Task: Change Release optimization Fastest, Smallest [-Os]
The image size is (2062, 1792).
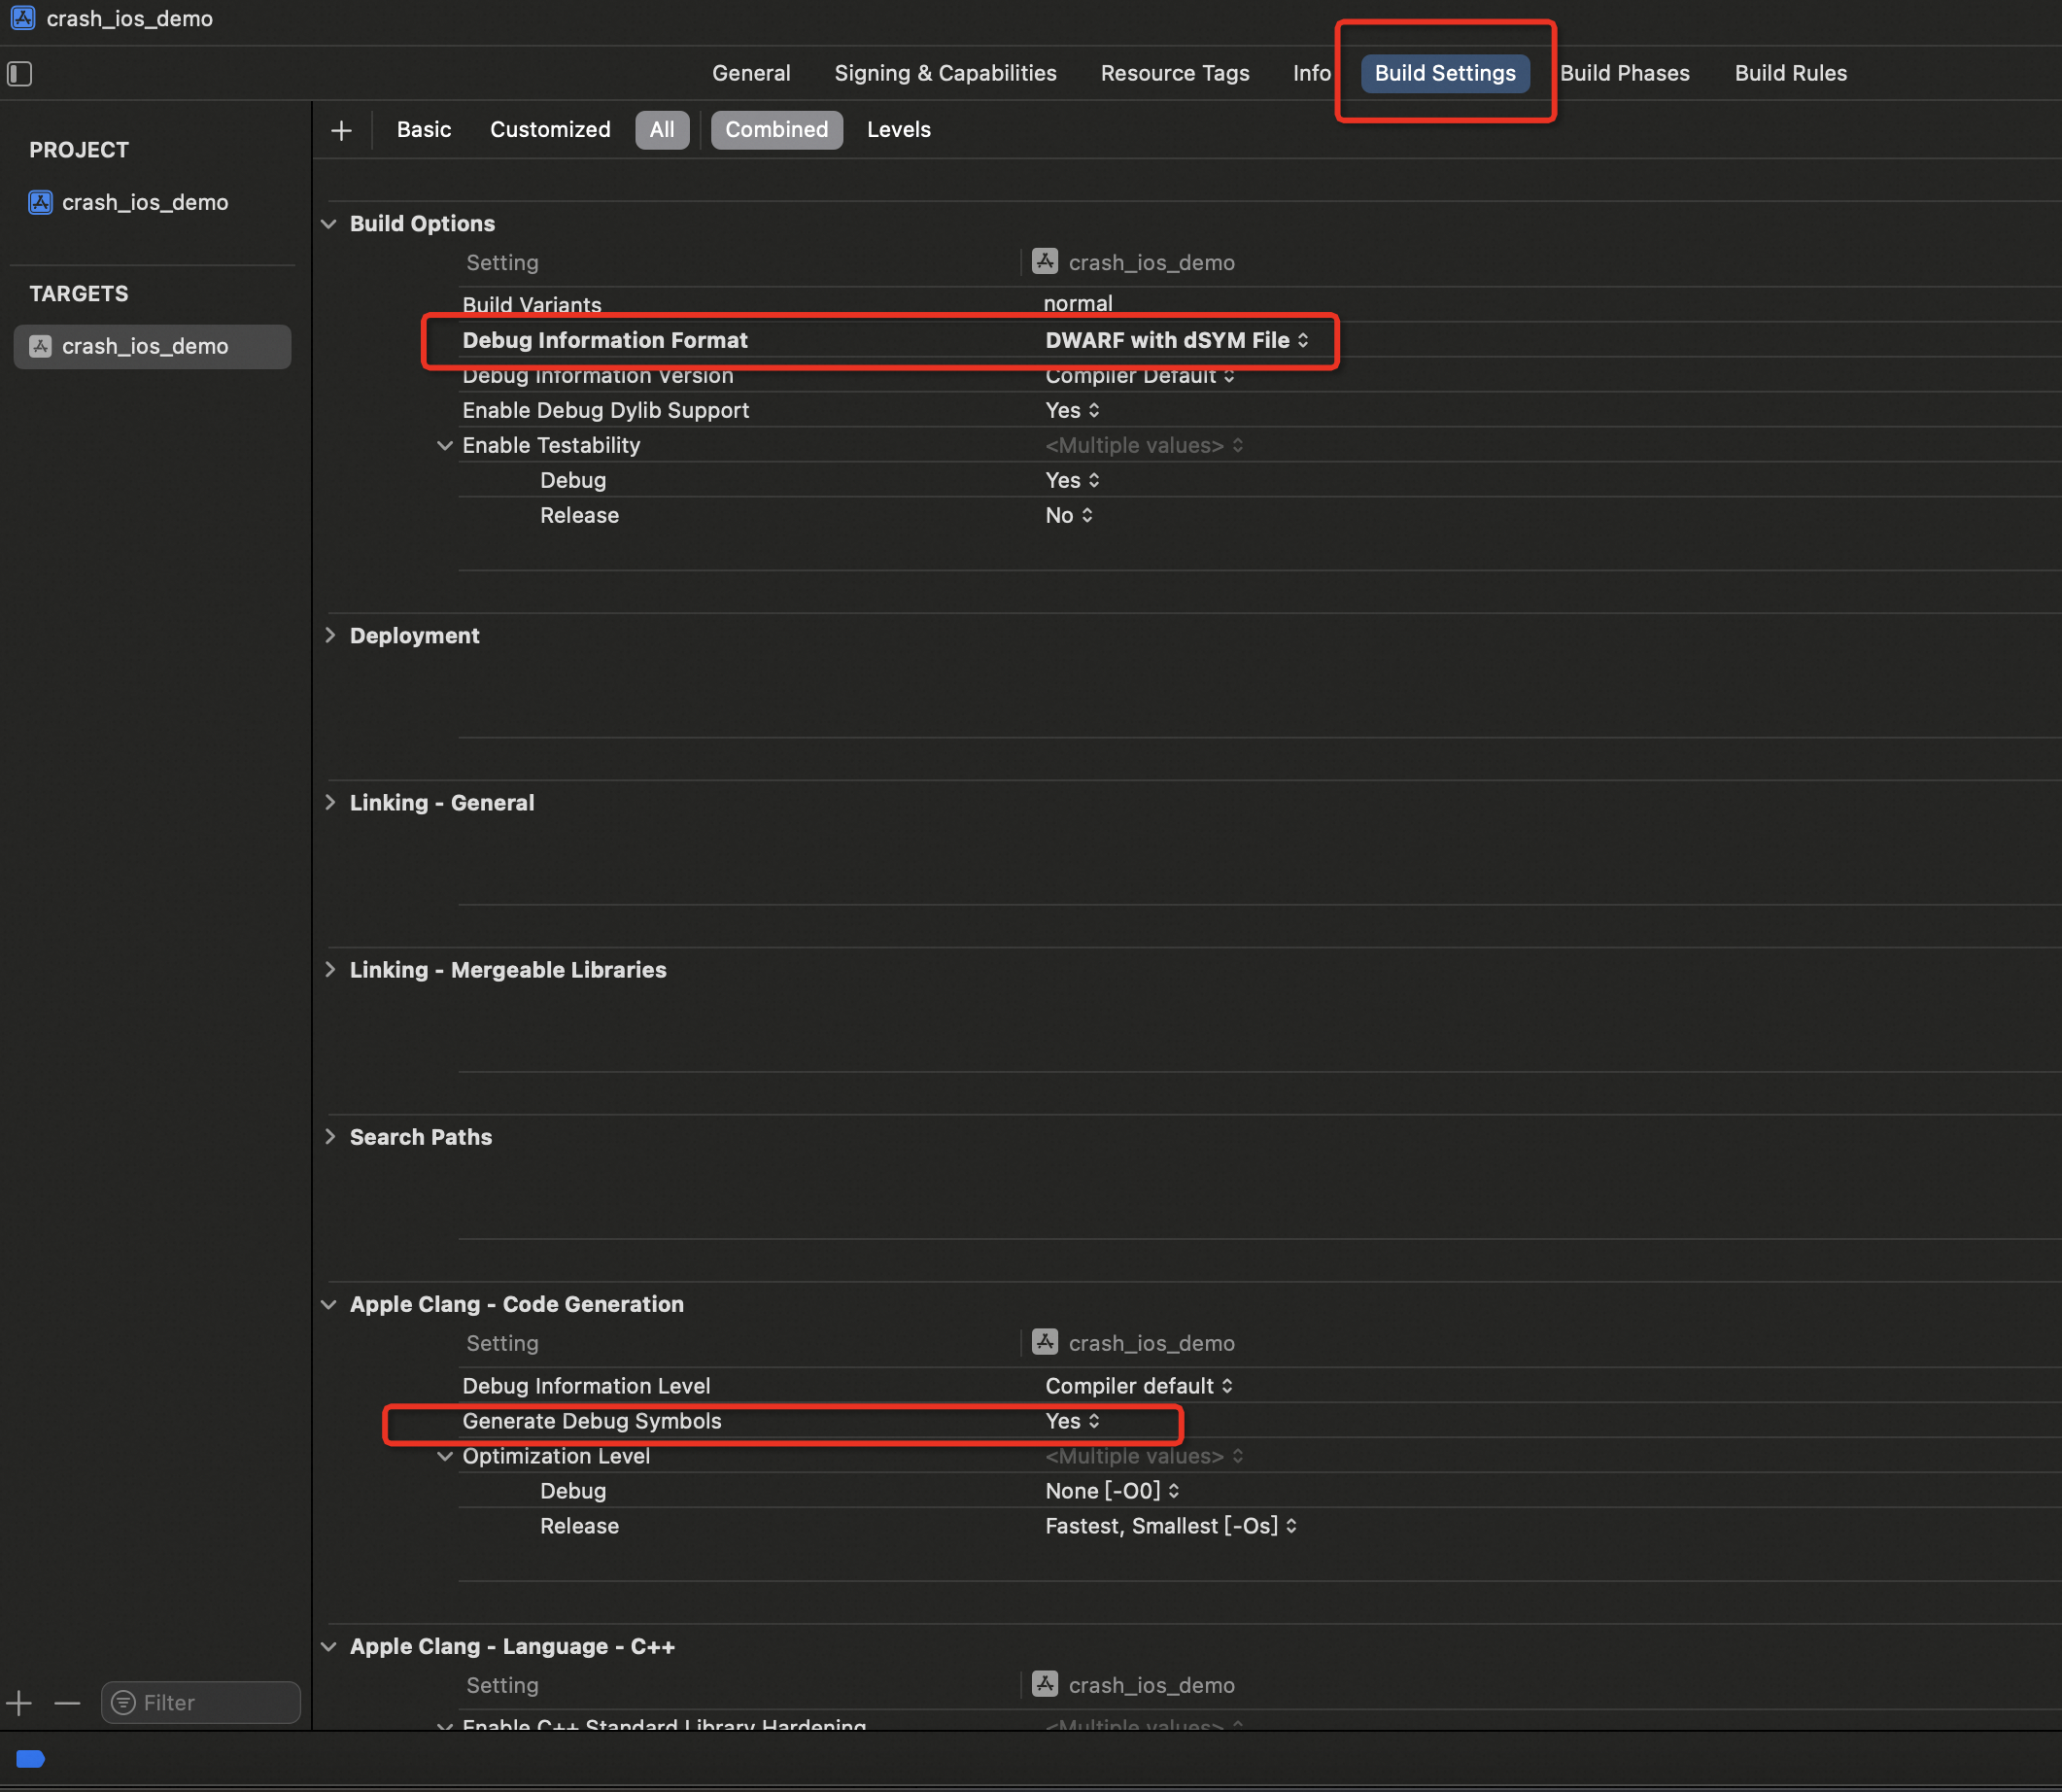Action: pos(1171,1525)
